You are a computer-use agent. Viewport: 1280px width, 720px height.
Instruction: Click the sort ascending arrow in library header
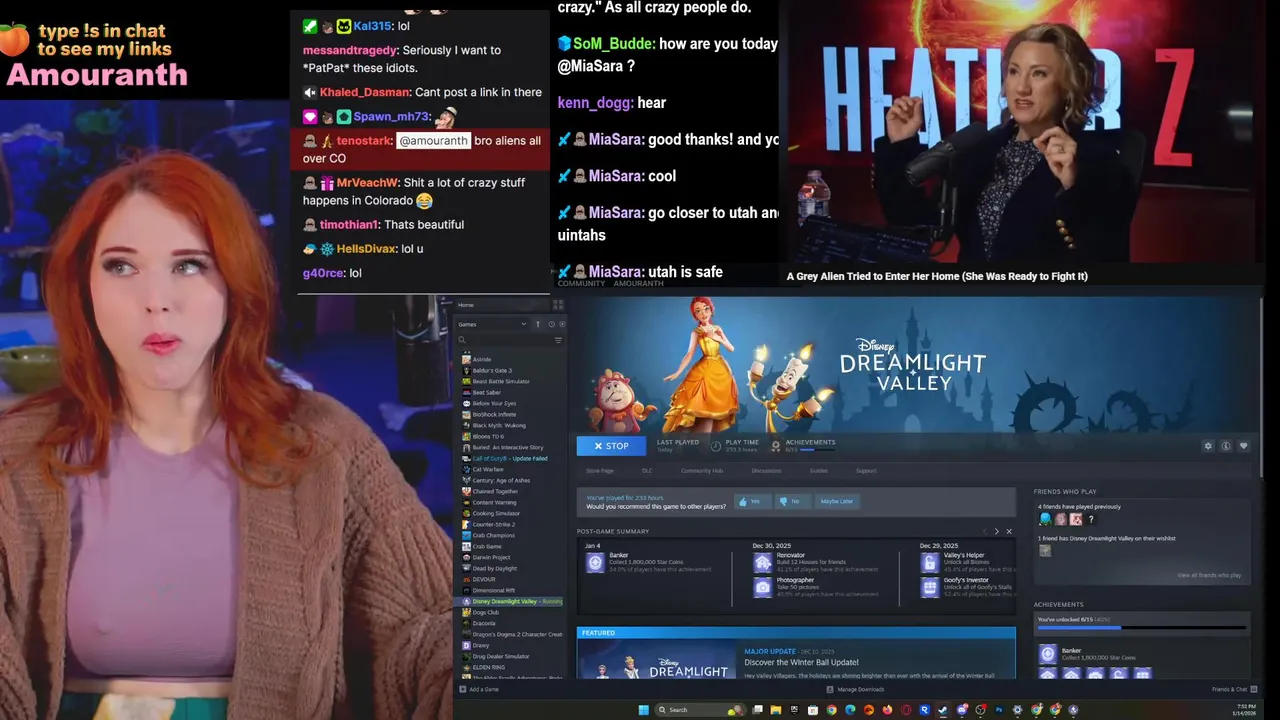pyautogui.click(x=538, y=324)
